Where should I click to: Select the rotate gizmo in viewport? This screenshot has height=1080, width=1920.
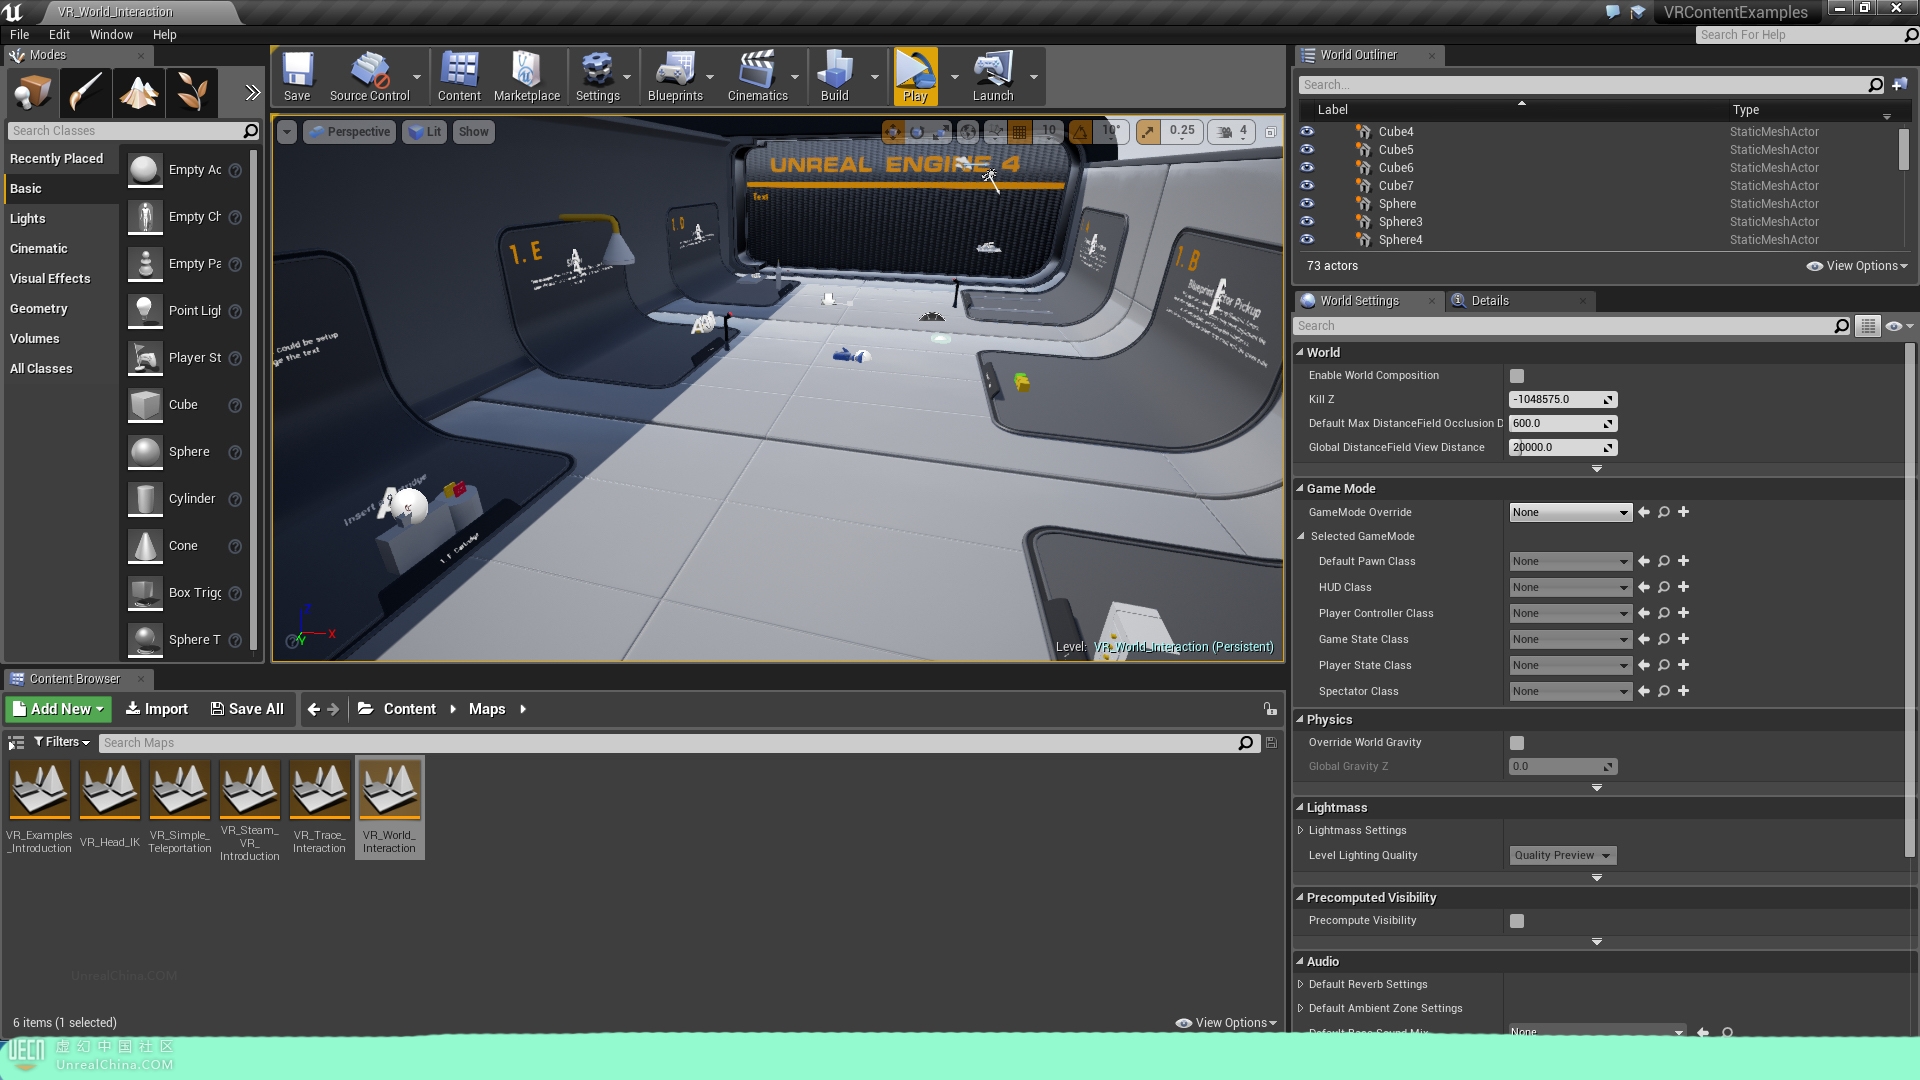[x=917, y=131]
